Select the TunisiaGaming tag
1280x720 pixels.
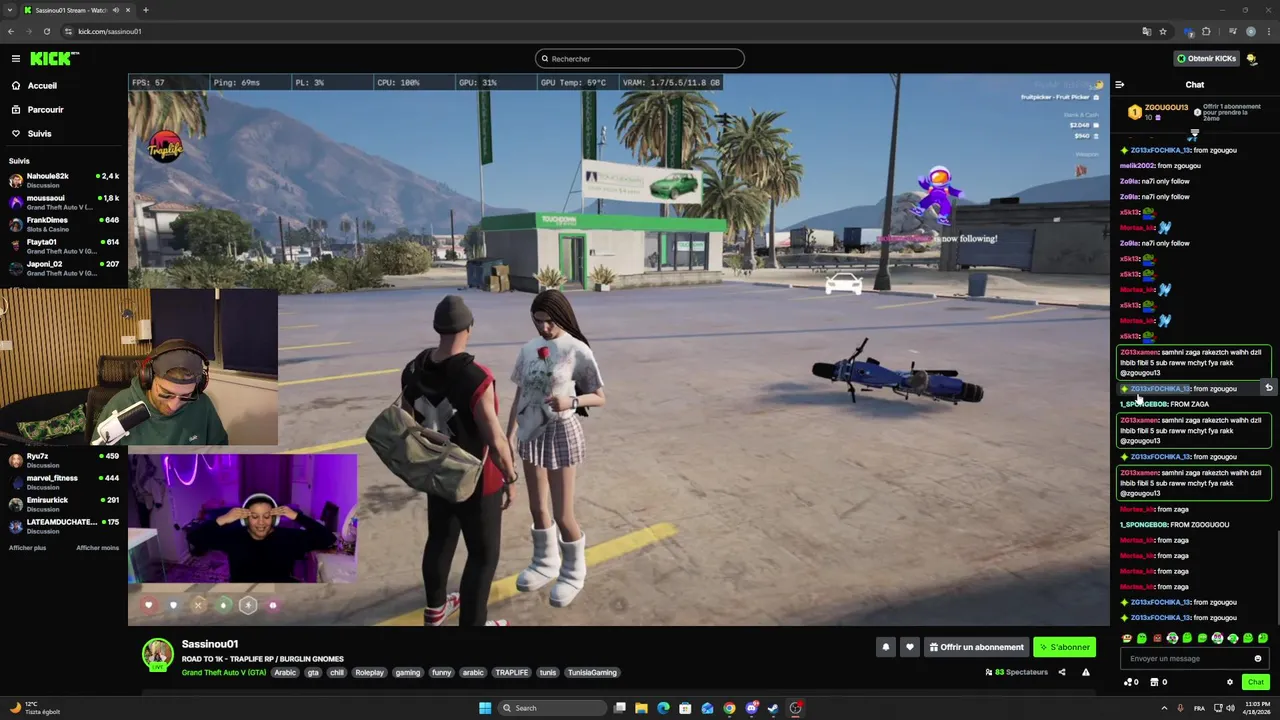click(592, 673)
